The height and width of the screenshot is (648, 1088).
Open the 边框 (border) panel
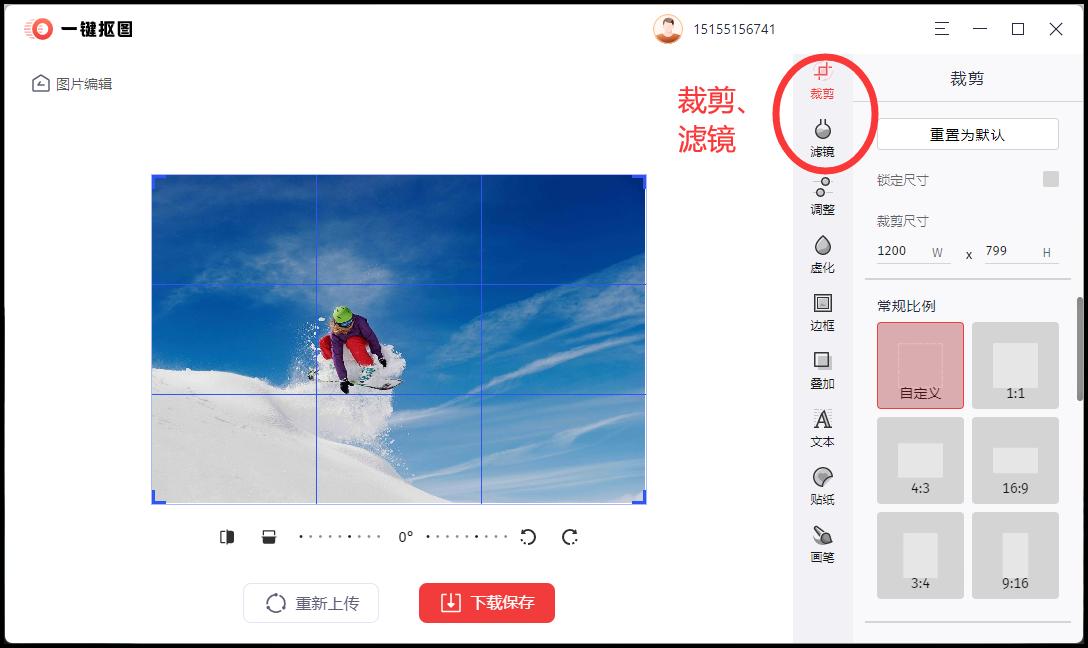pyautogui.click(x=822, y=312)
